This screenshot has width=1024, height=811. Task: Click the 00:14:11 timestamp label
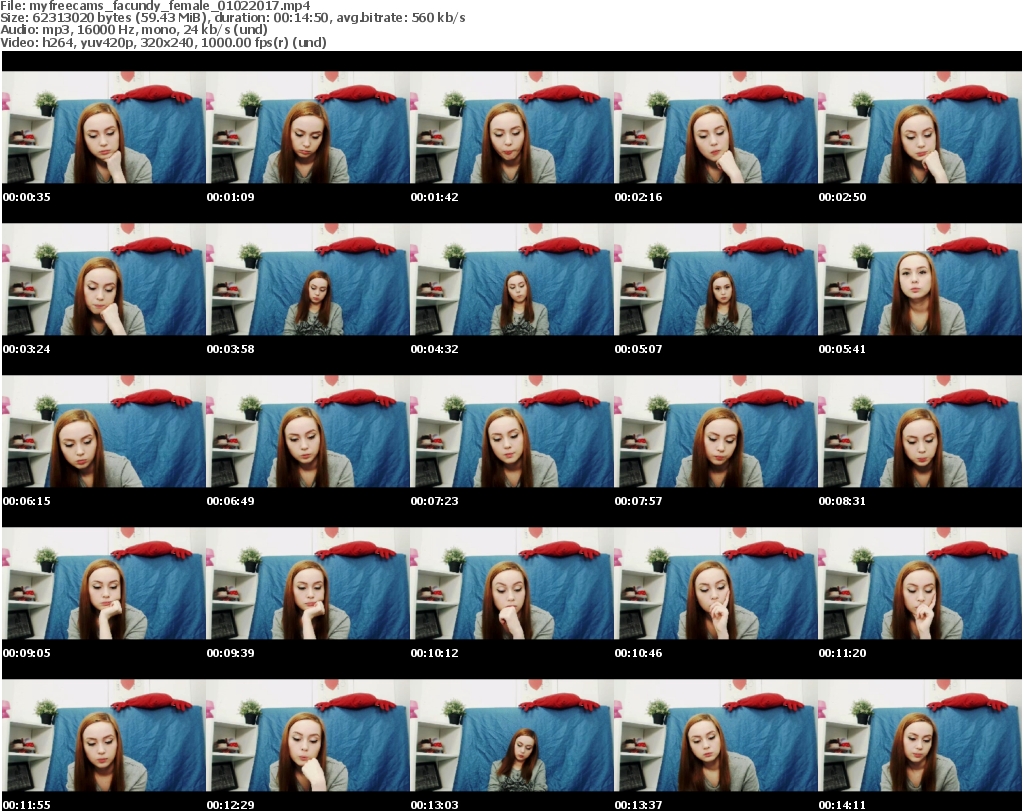click(x=842, y=805)
